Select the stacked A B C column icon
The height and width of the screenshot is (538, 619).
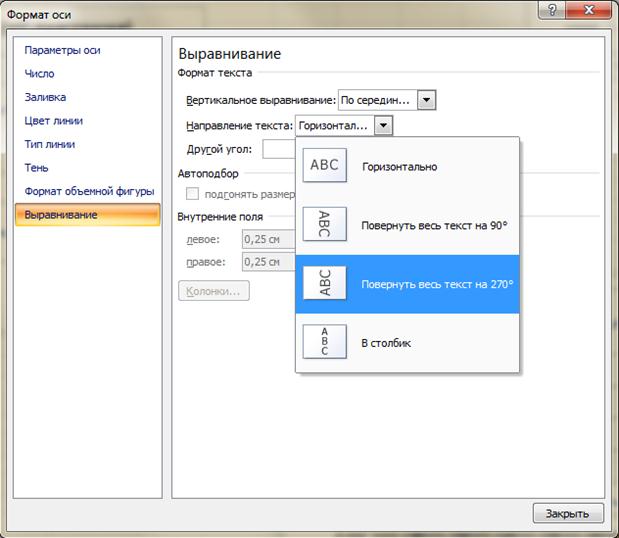tap(325, 341)
